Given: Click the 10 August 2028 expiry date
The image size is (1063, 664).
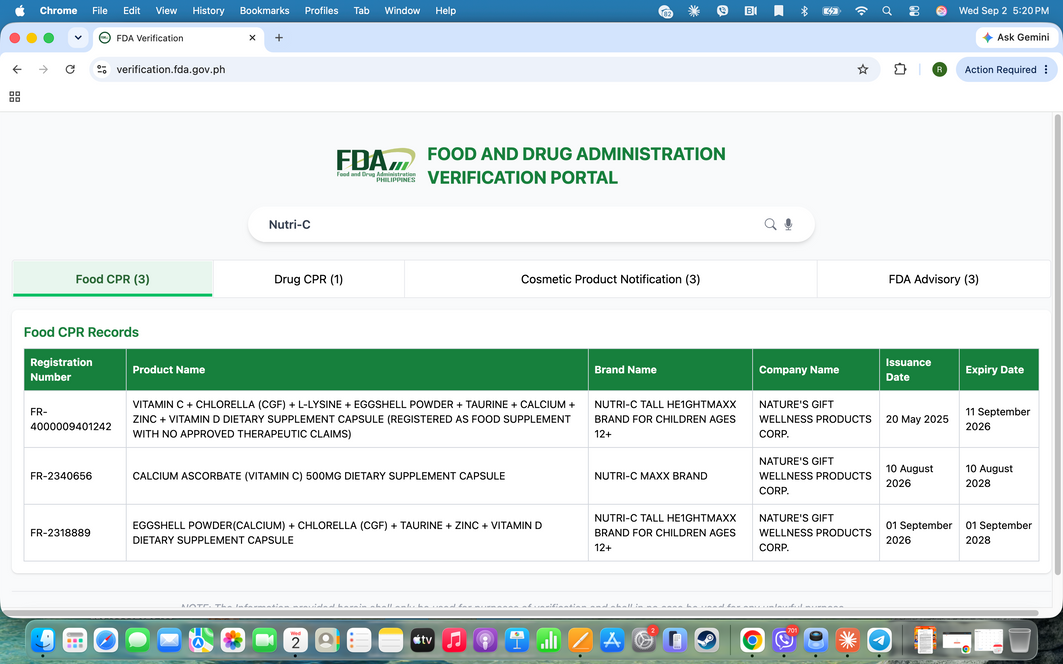Looking at the screenshot, I should pos(988,476).
